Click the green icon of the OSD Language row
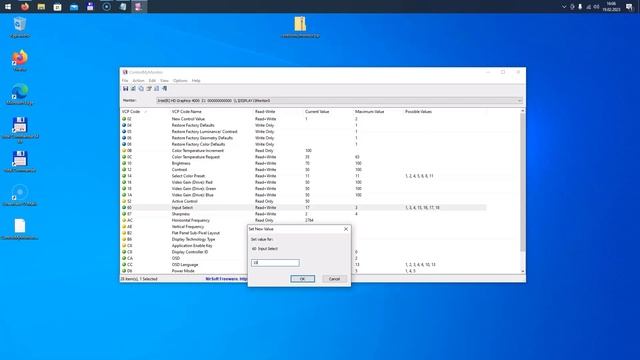The image size is (640, 360). (124, 264)
